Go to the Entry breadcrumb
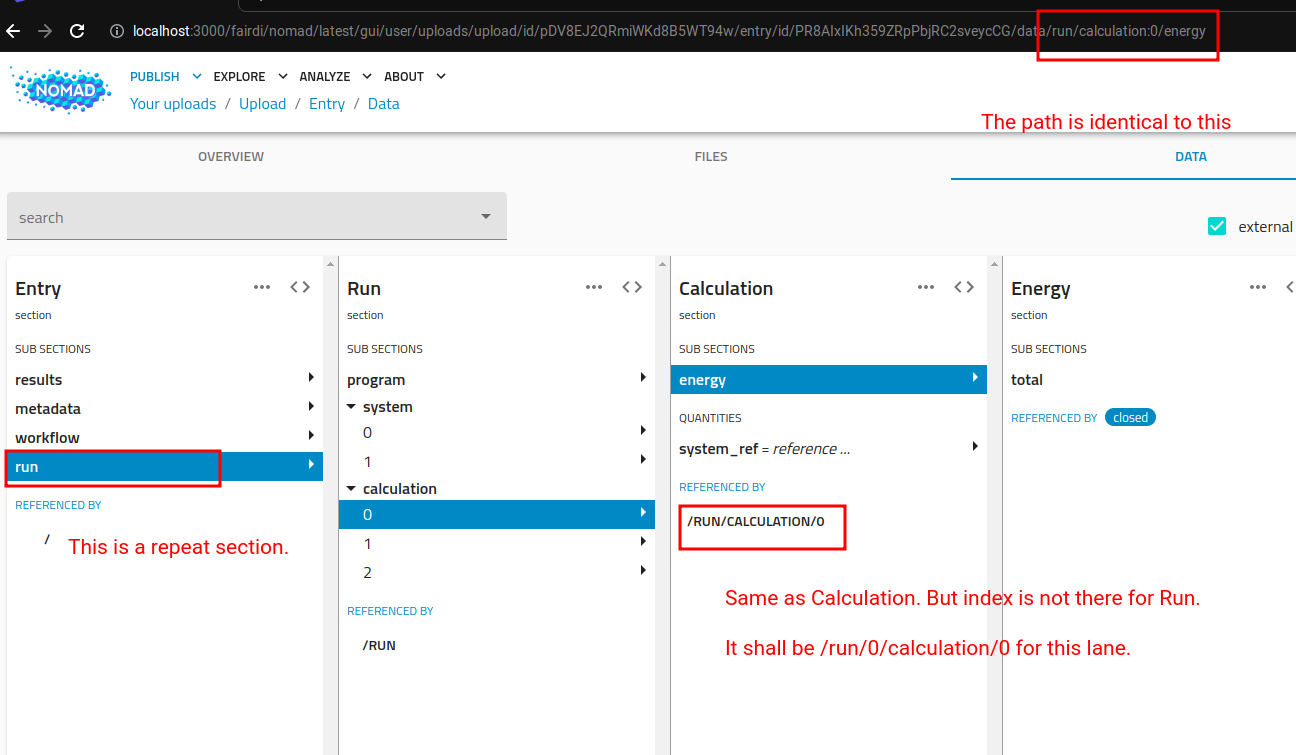 (x=327, y=104)
